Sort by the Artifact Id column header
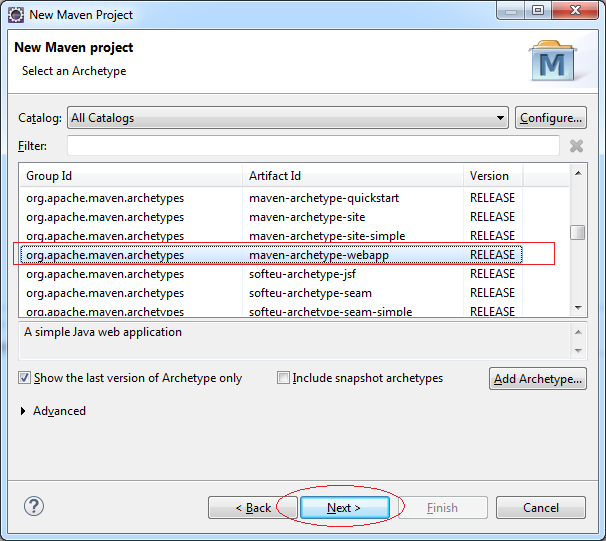This screenshot has height=541, width=606. pos(353,176)
